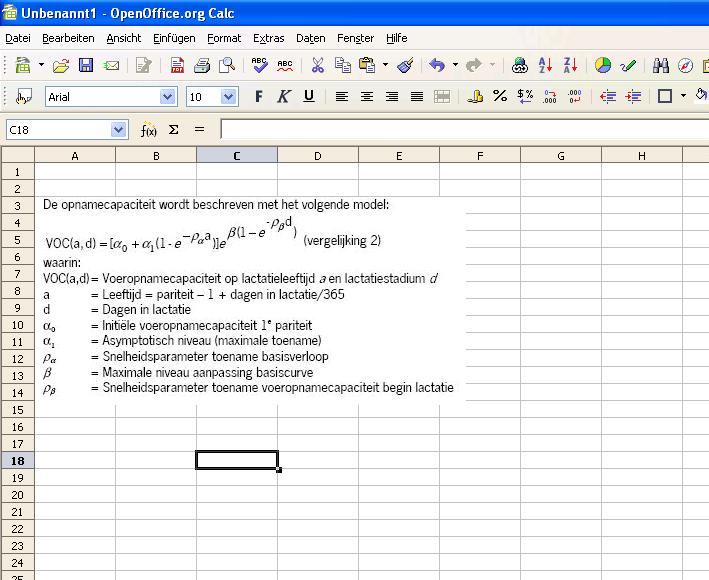Apply Percent number format icon
The width and height of the screenshot is (709, 580).
pyautogui.click(x=500, y=96)
